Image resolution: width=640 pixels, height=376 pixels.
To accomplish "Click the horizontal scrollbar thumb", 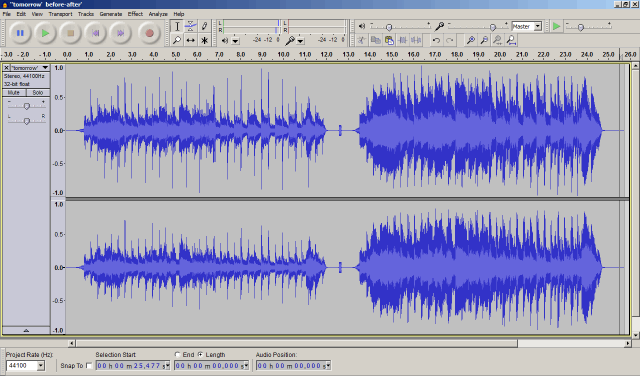I will [297, 343].
